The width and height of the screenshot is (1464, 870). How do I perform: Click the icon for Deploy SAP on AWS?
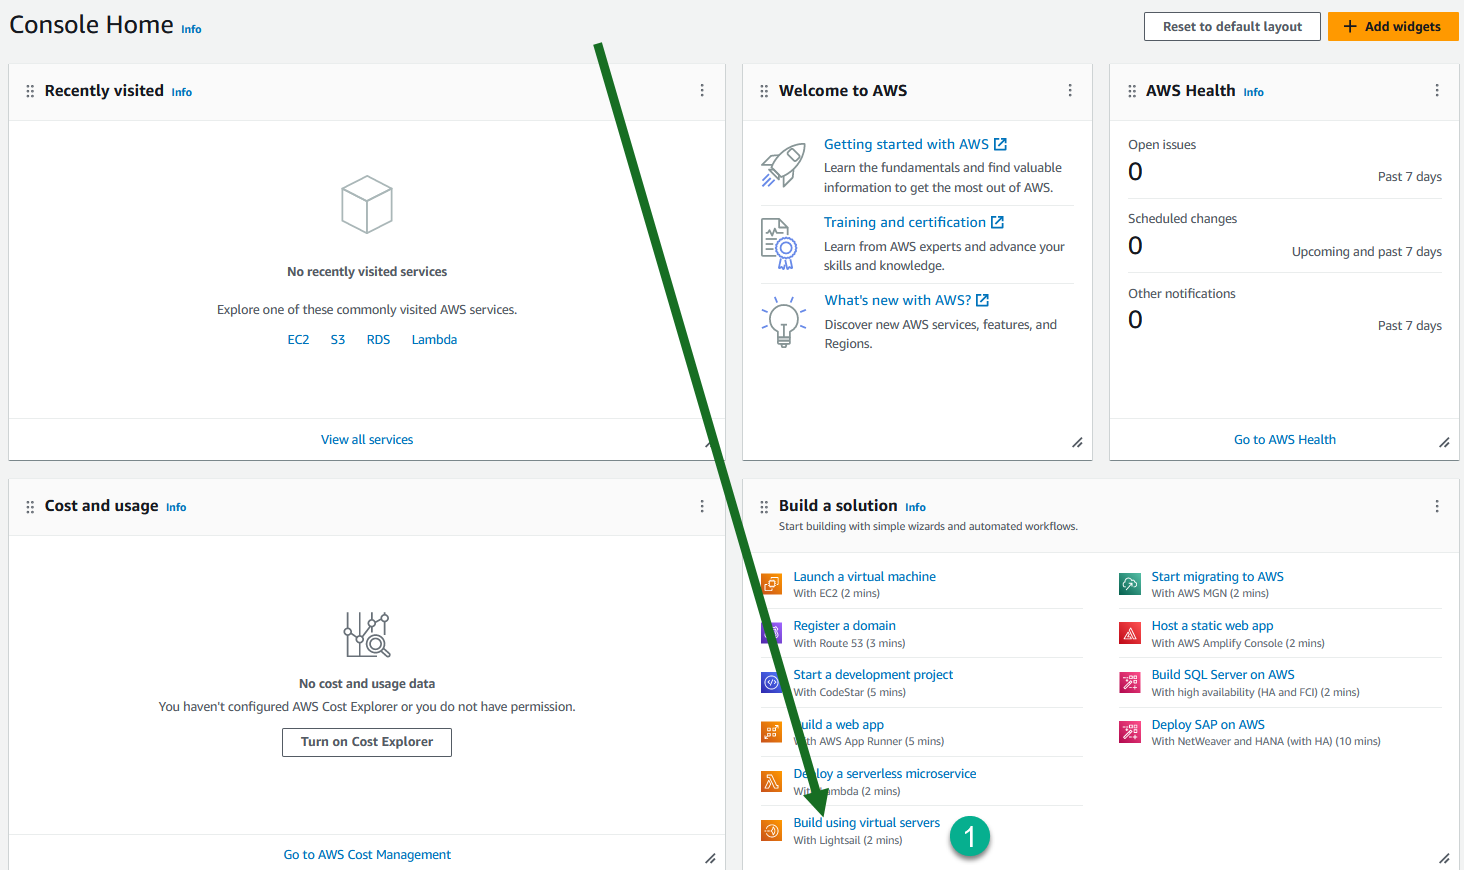(1130, 732)
